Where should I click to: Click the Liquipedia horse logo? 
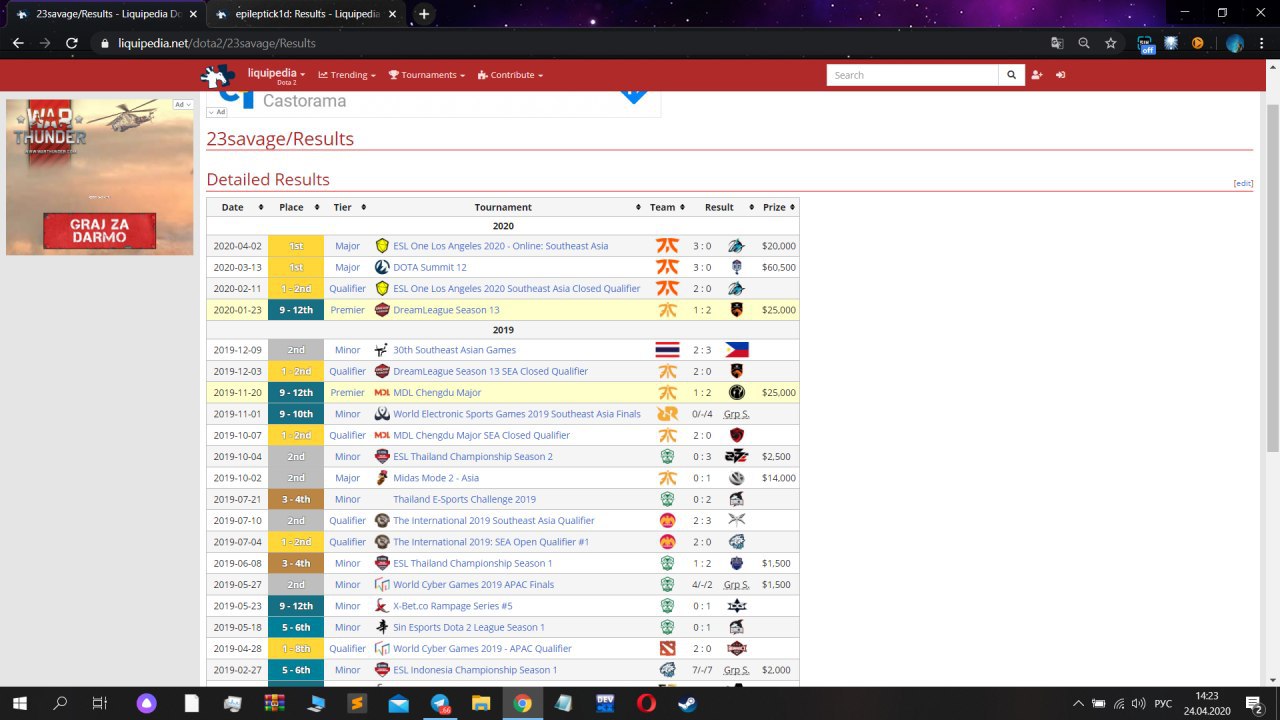pos(217,76)
